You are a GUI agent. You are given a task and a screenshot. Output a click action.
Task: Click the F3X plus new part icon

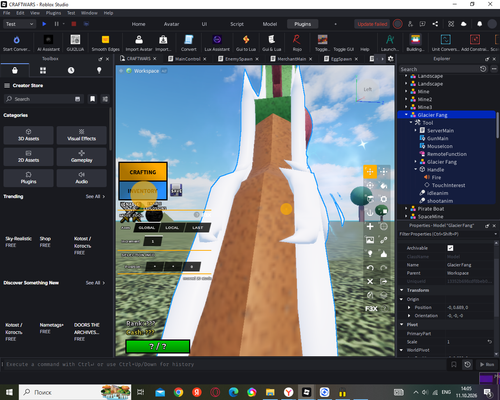tap(370, 227)
